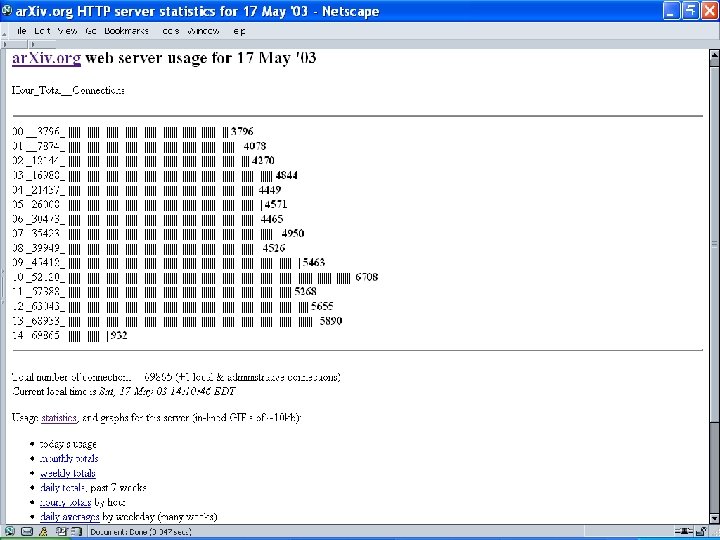Click the Hour_Total__Connections header text

click(68, 90)
